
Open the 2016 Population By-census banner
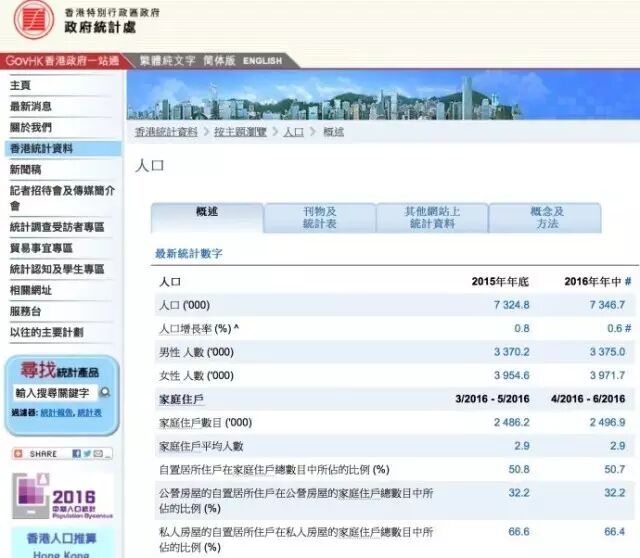60,496
